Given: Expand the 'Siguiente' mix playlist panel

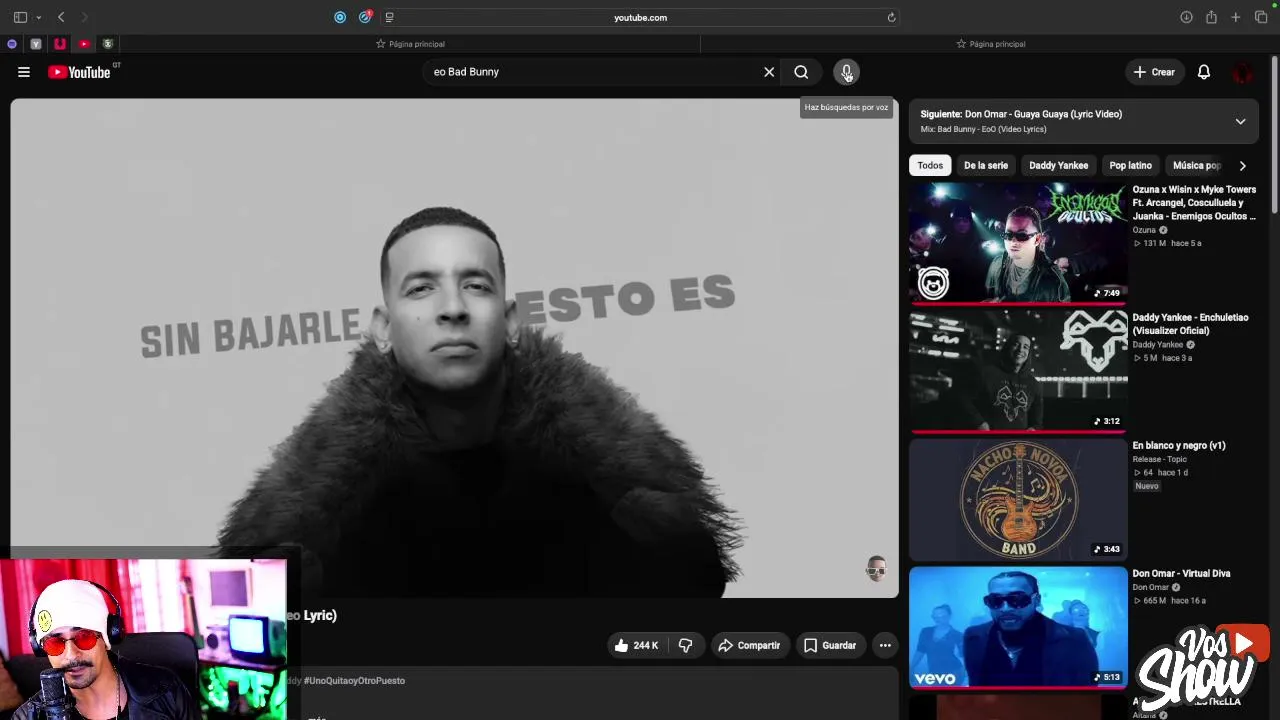Looking at the screenshot, I should [1240, 122].
